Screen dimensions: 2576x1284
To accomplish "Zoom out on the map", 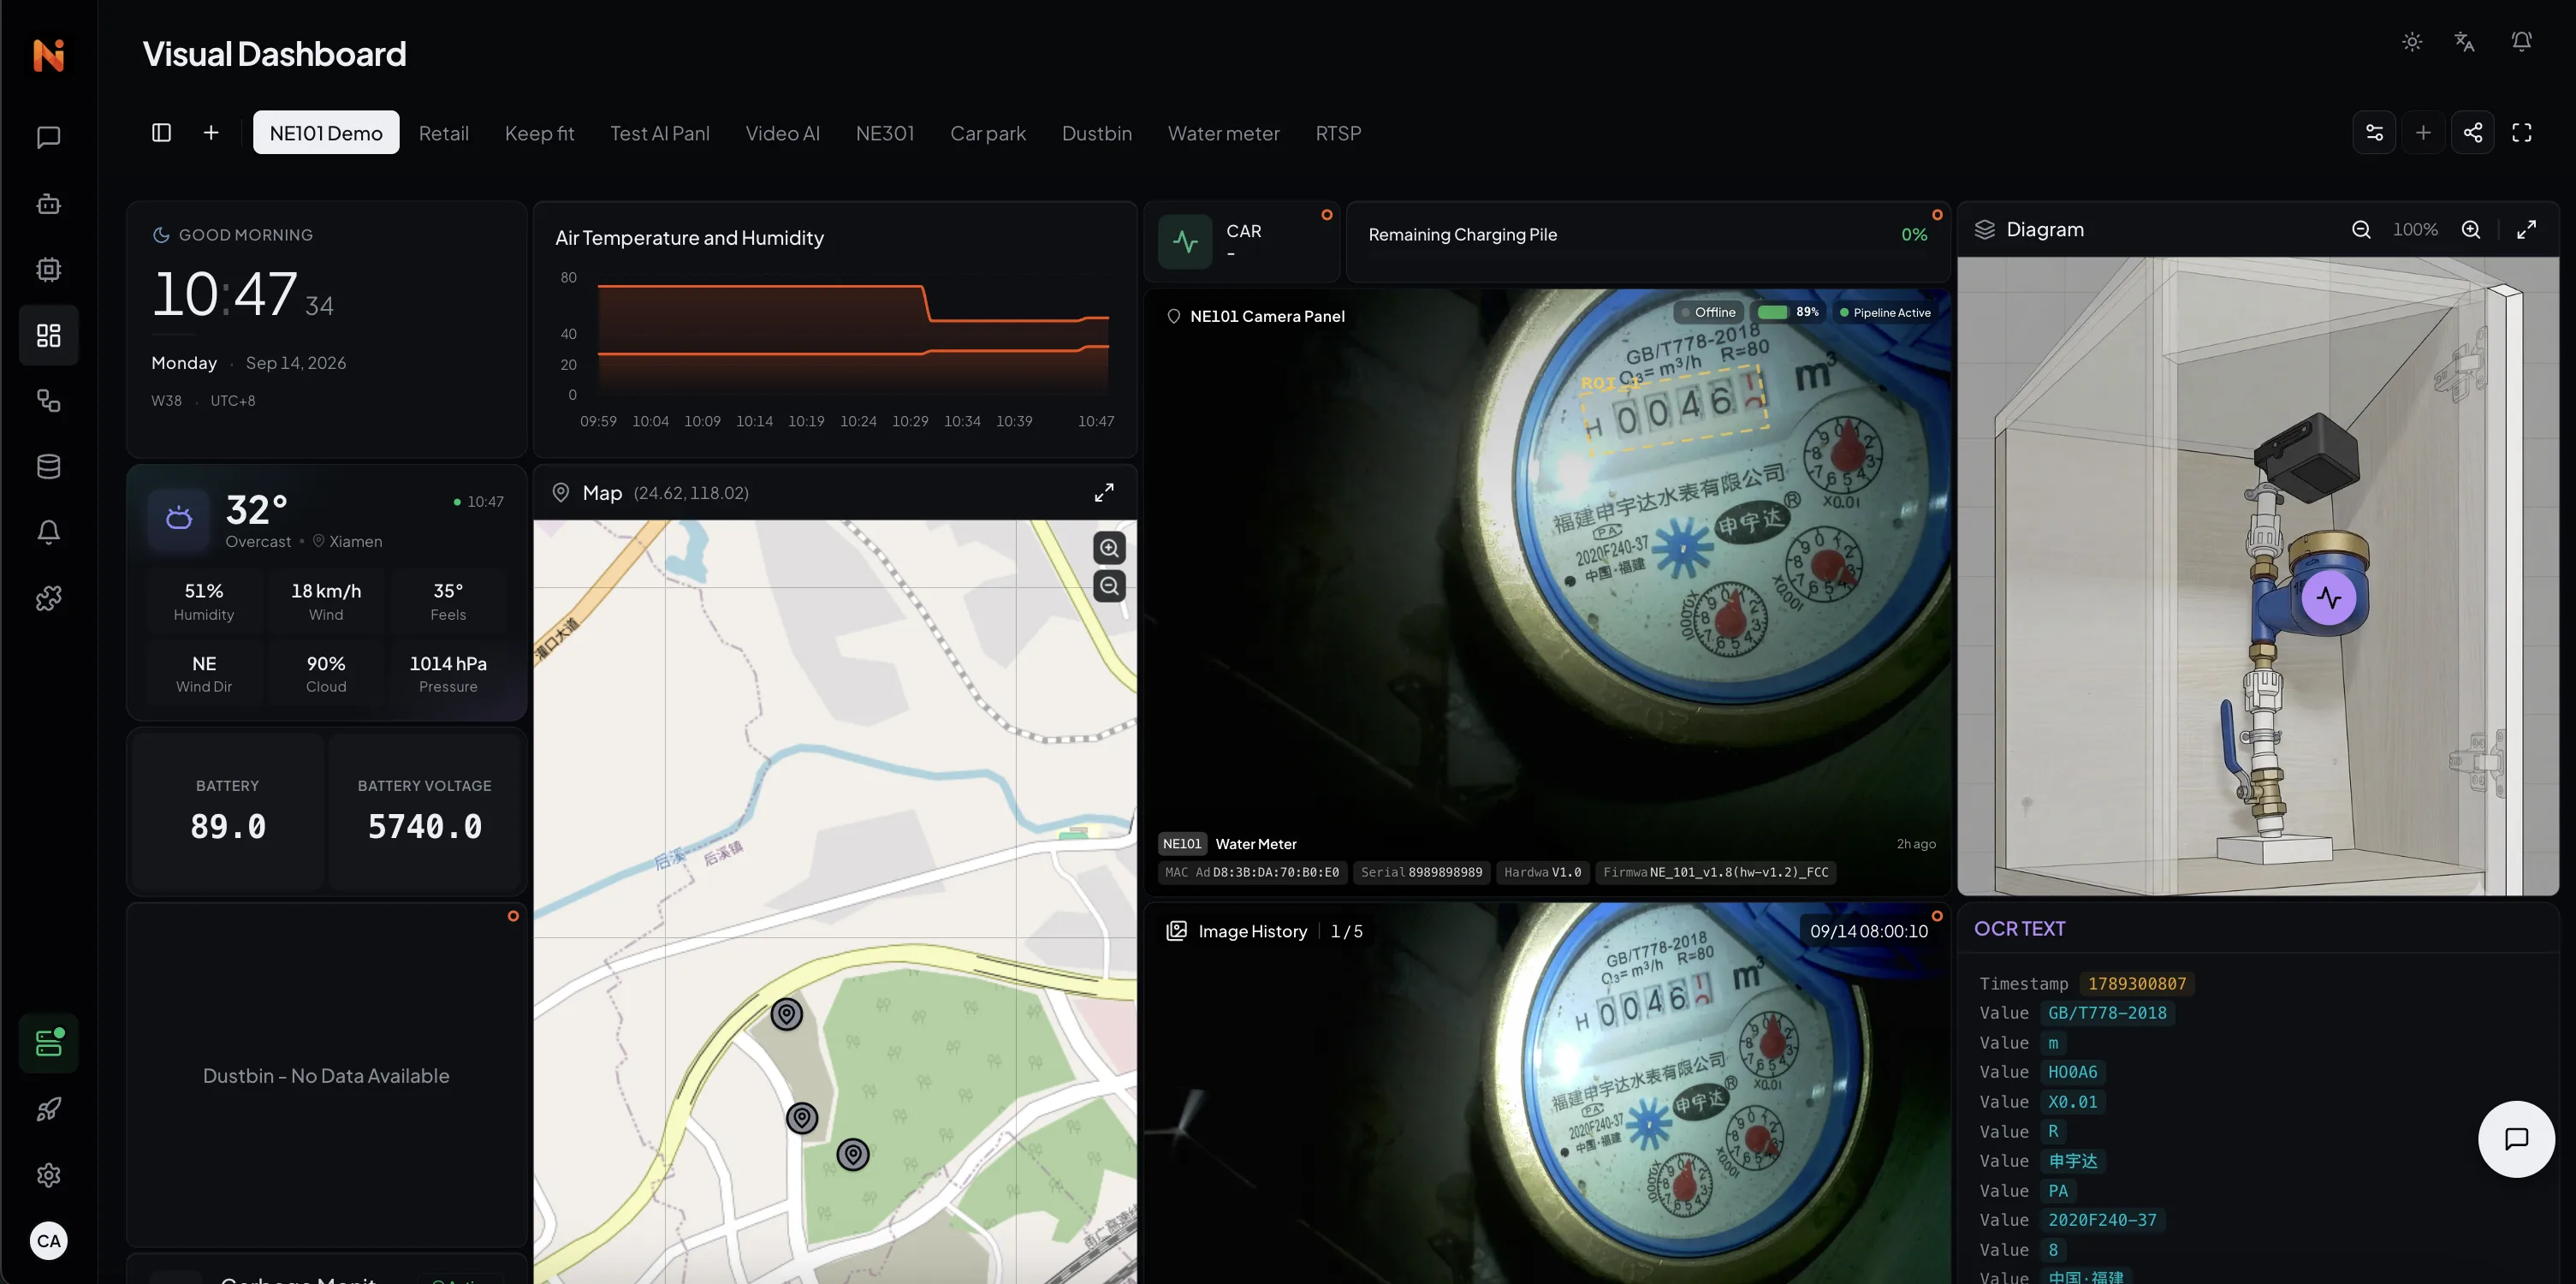I will (x=1109, y=586).
